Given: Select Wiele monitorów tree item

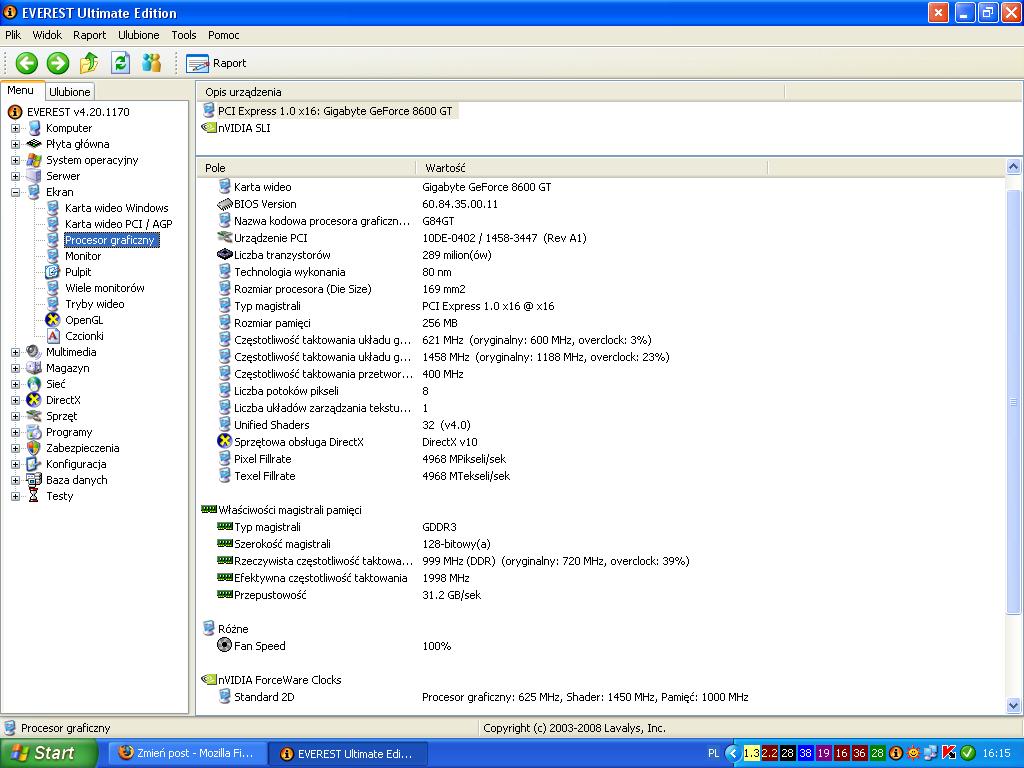Looking at the screenshot, I should (x=104, y=288).
